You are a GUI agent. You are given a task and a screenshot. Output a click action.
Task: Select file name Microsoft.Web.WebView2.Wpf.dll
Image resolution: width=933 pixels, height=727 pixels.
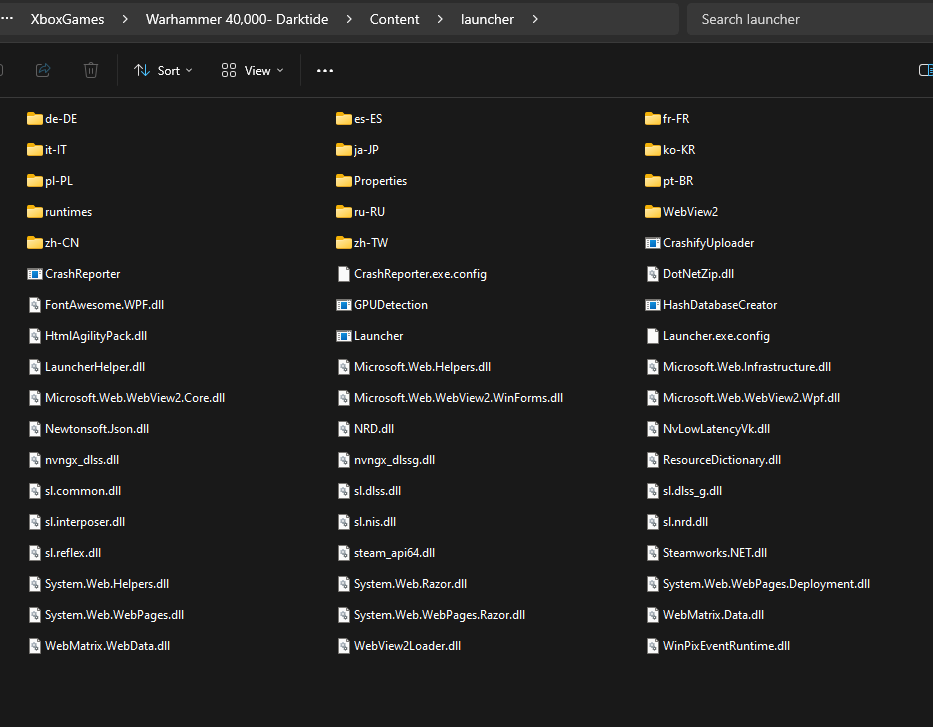752,397
